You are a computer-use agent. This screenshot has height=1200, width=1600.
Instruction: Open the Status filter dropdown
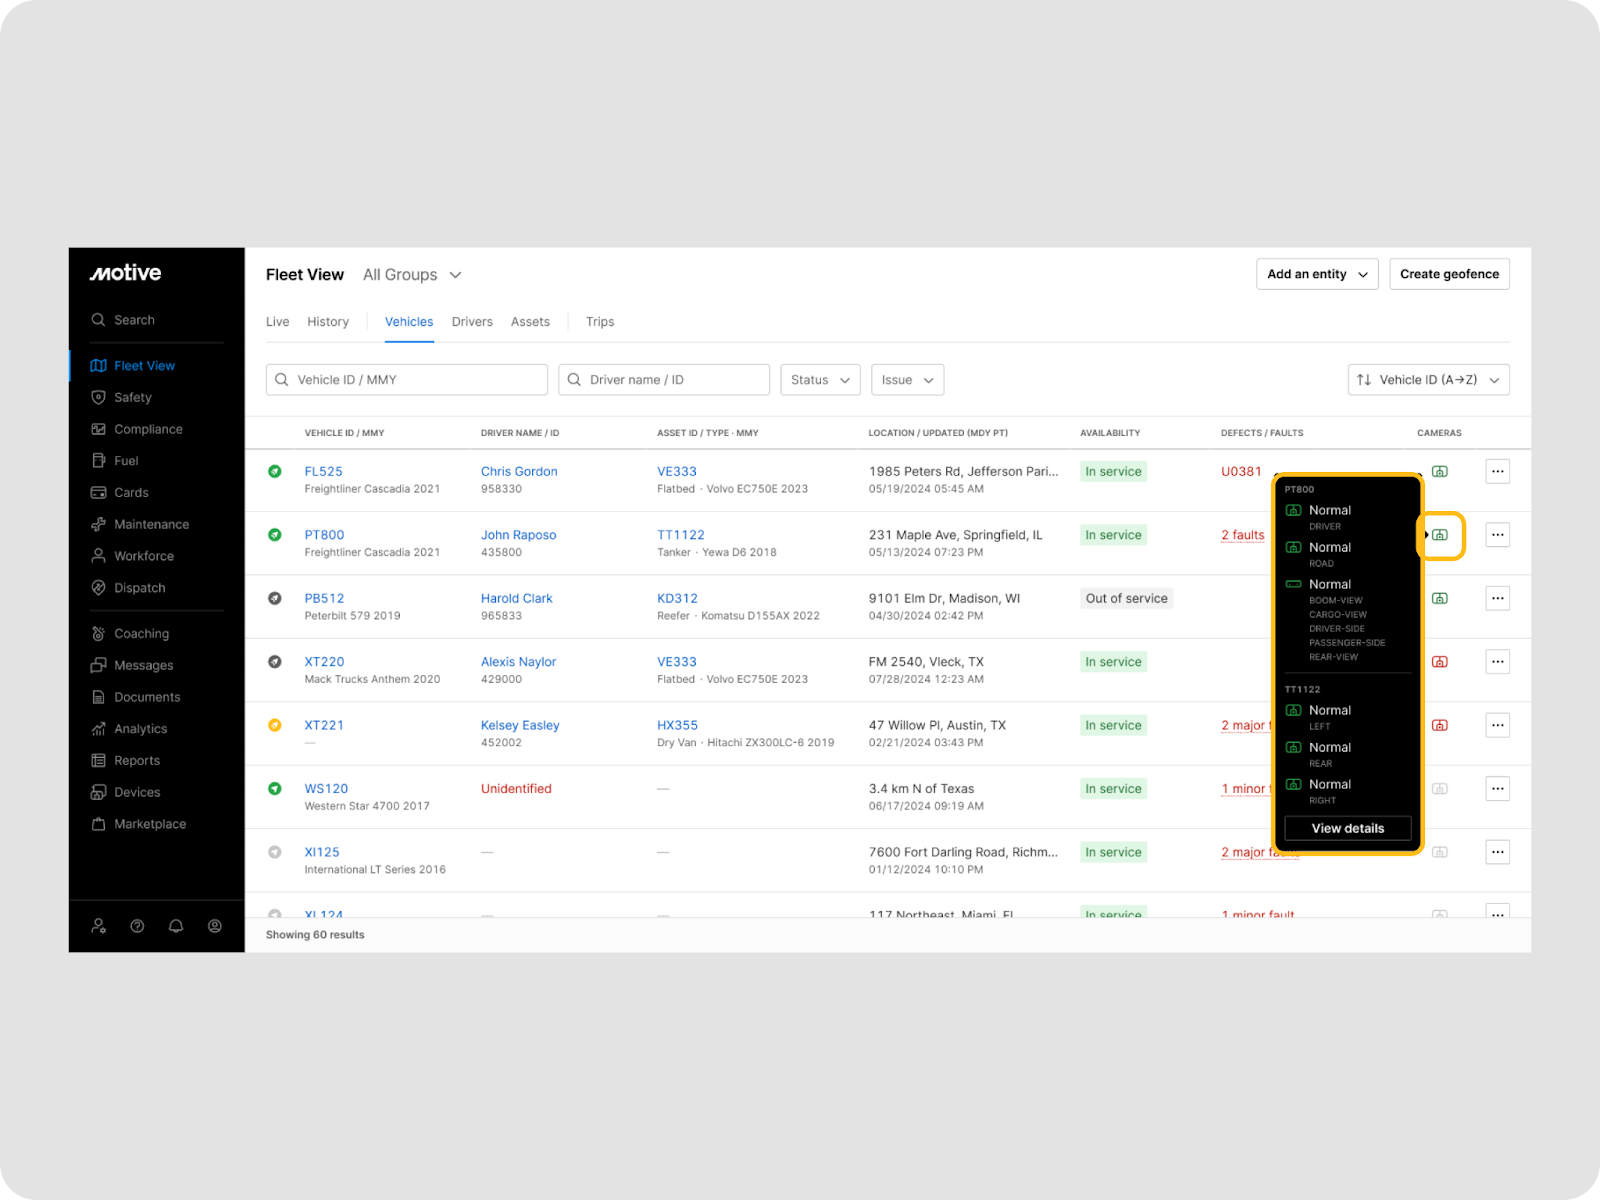coord(820,380)
